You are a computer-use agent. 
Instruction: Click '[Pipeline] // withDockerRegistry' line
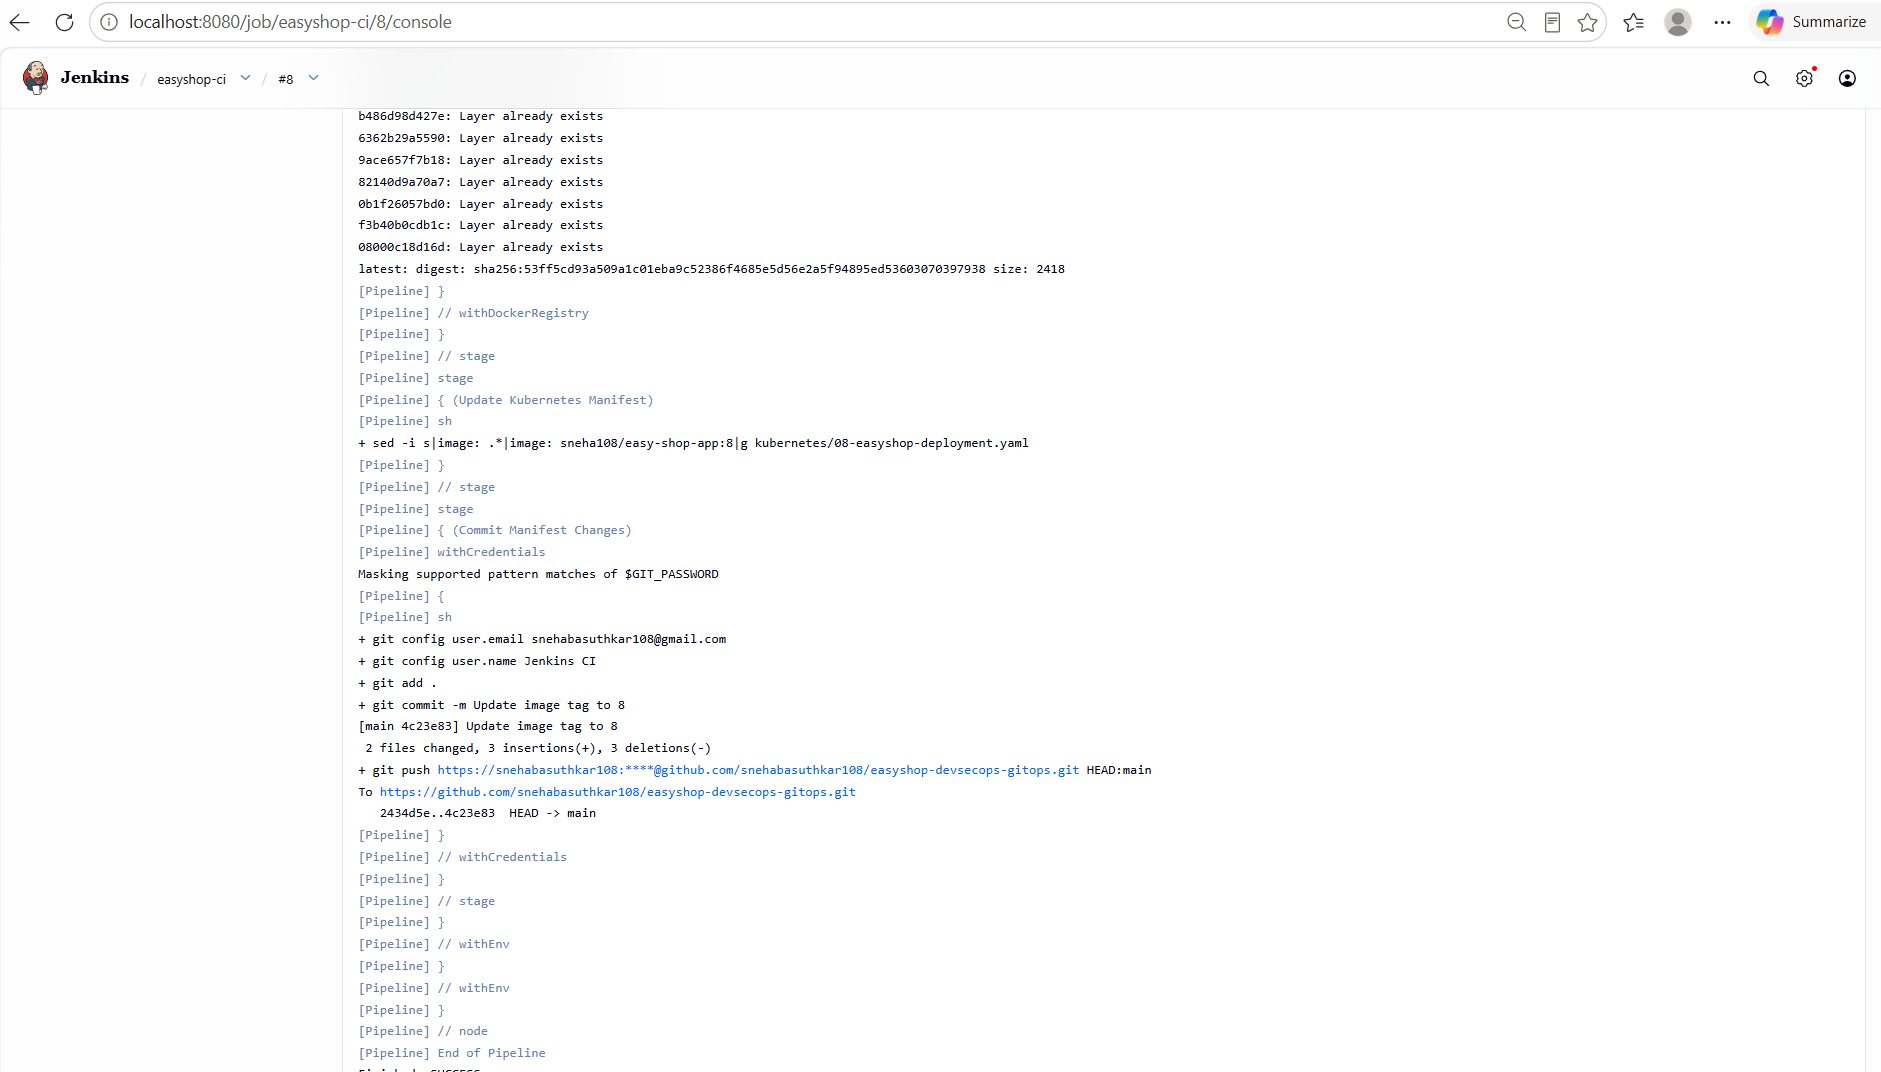tap(473, 313)
